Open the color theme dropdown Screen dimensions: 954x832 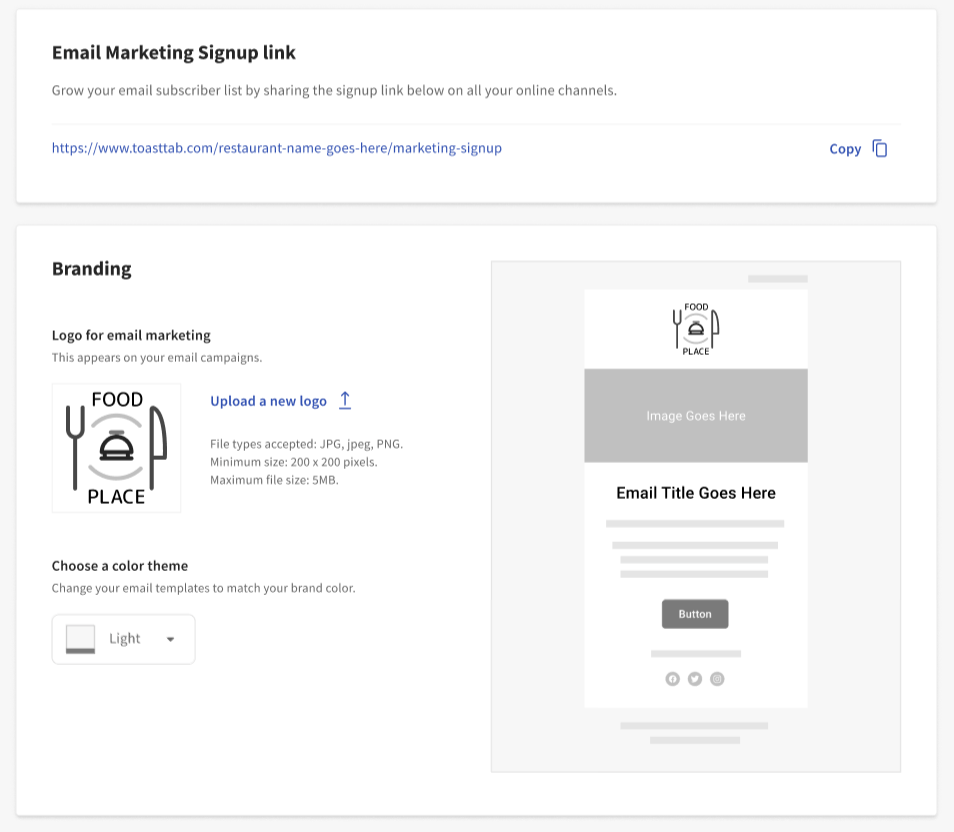(123, 638)
